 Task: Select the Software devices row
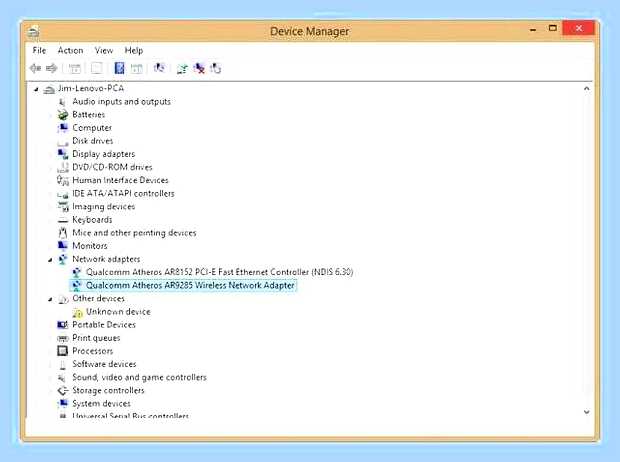pyautogui.click(x=104, y=364)
